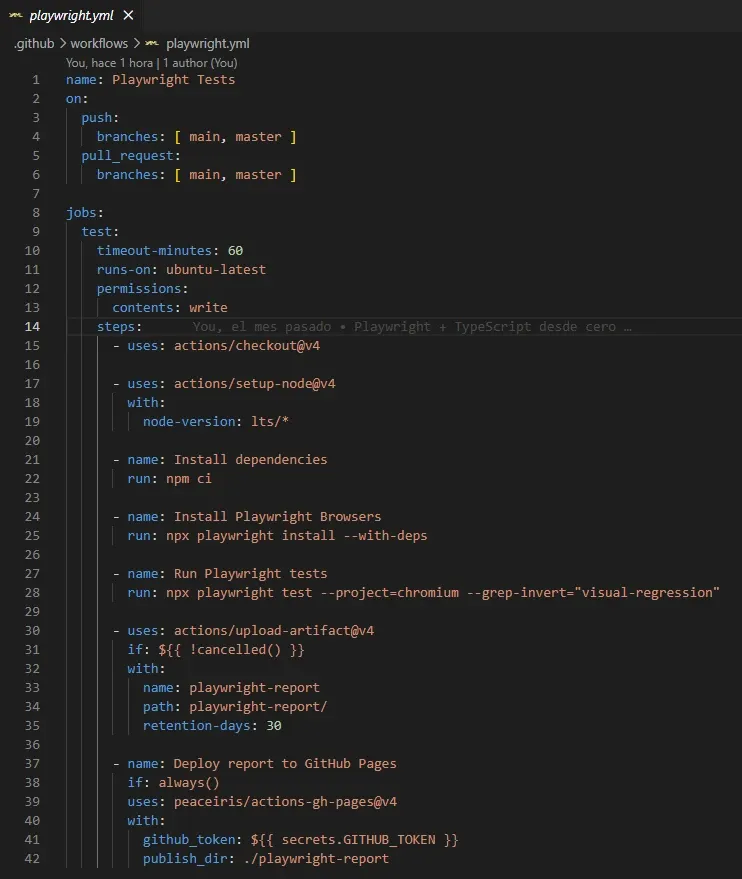The image size is (742, 879).
Task: Click 'timeout-minutes: 60' on line 10
Action: click(x=170, y=251)
